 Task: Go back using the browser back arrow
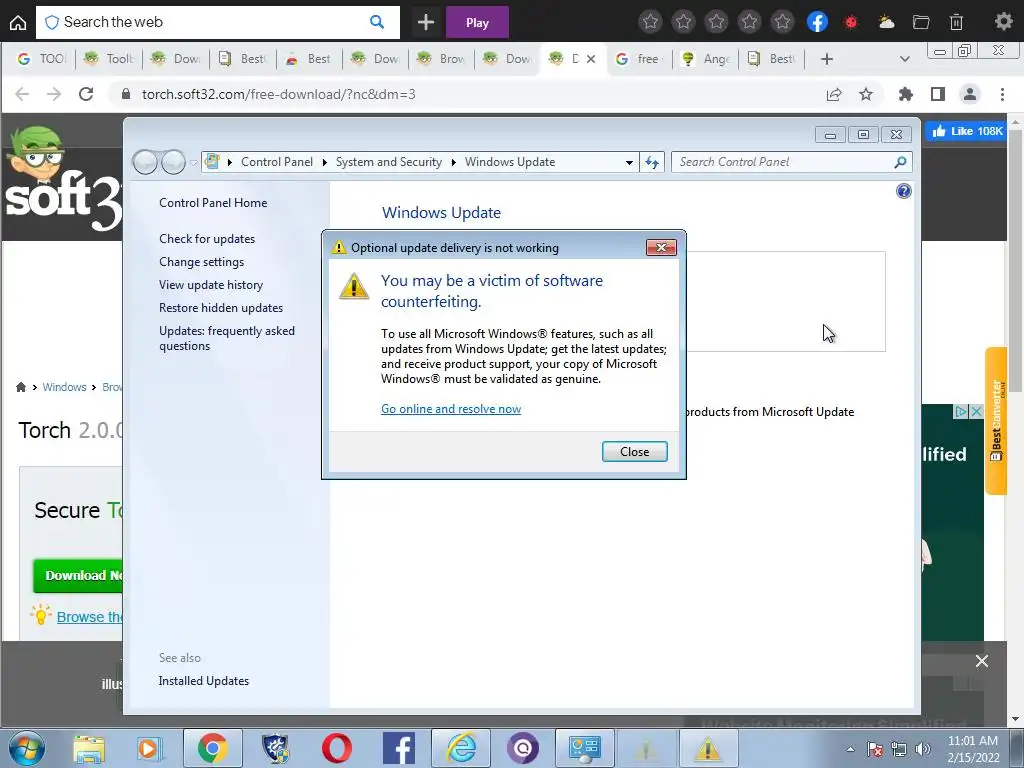click(22, 94)
